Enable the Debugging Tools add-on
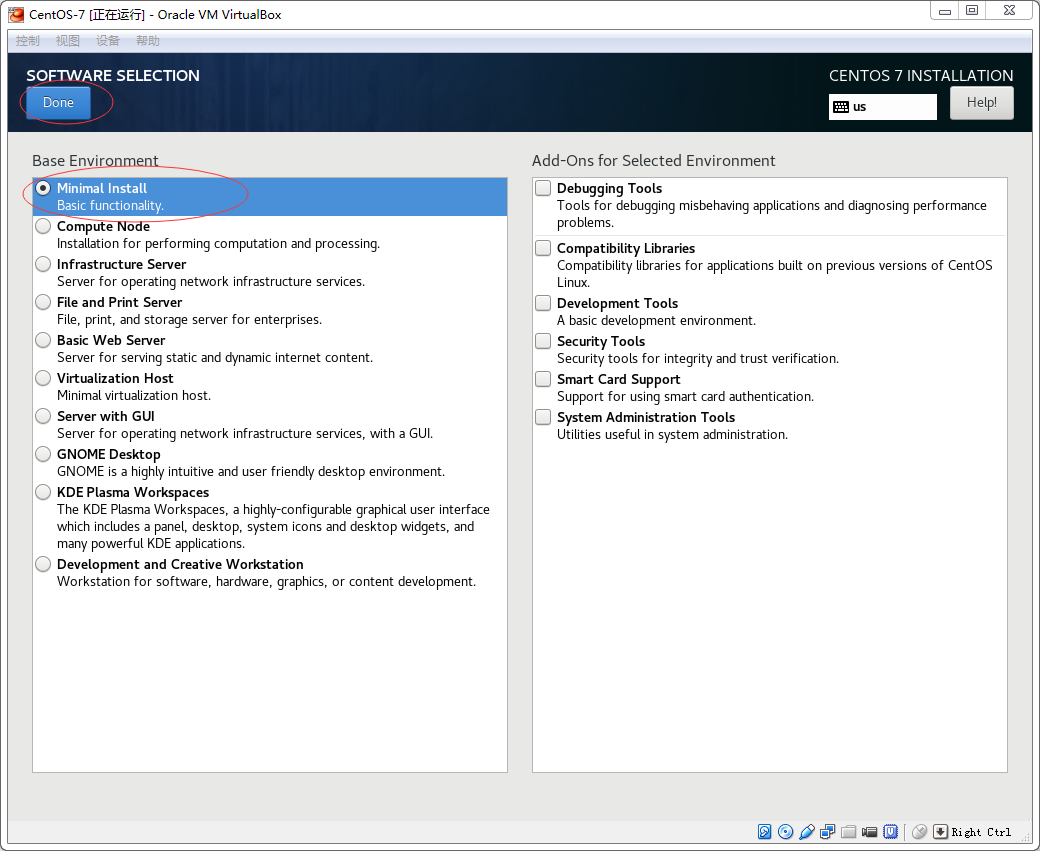The width and height of the screenshot is (1040, 851). 543,188
